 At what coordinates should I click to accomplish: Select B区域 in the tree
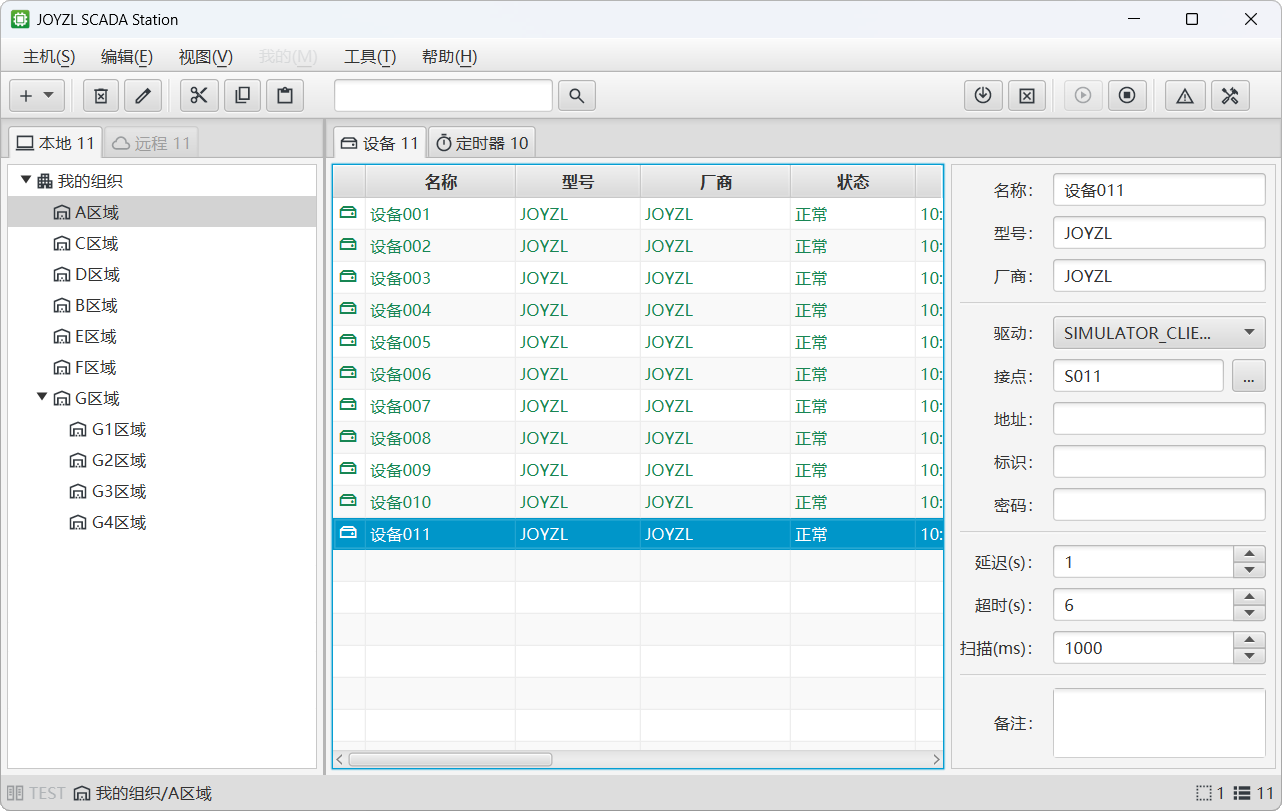click(x=162, y=305)
